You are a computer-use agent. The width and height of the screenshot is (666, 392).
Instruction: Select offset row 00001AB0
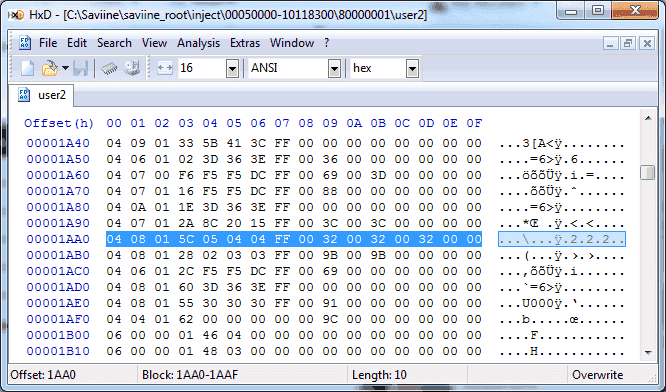(58, 255)
